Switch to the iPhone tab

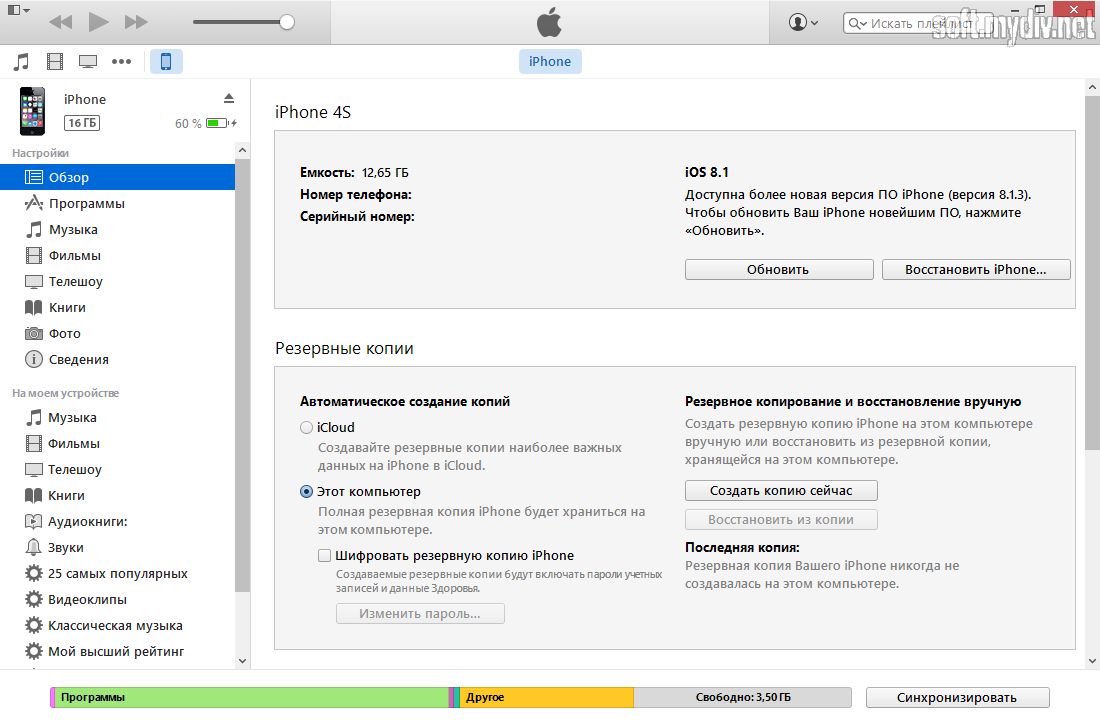[x=550, y=62]
